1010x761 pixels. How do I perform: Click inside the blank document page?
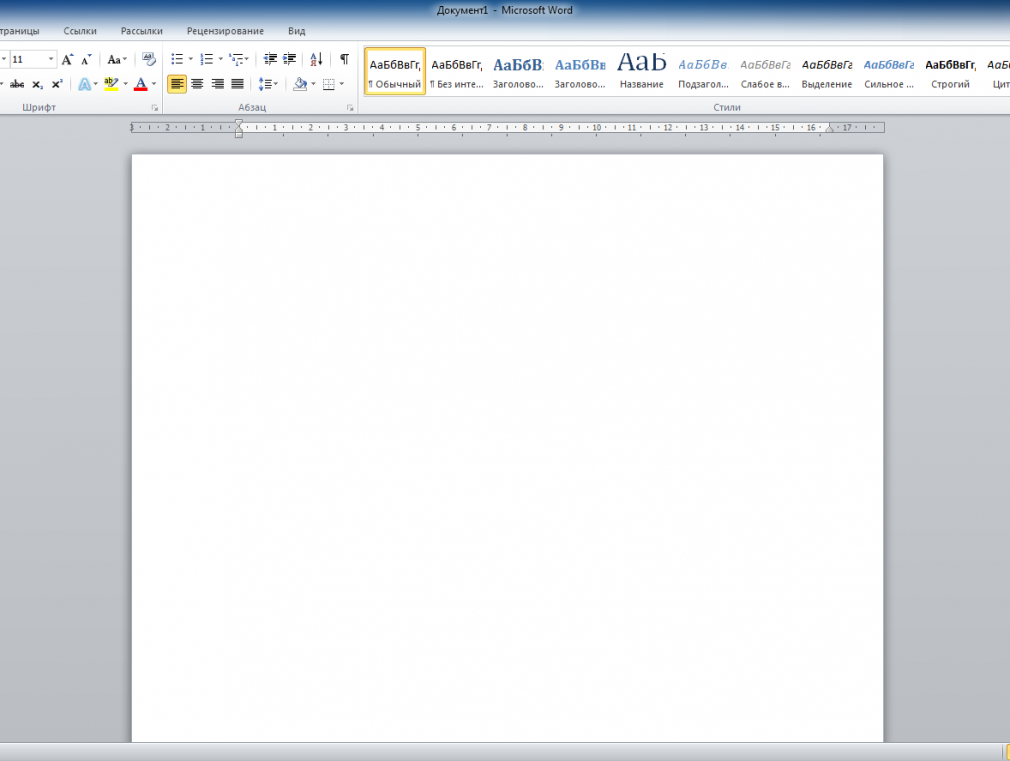508,448
